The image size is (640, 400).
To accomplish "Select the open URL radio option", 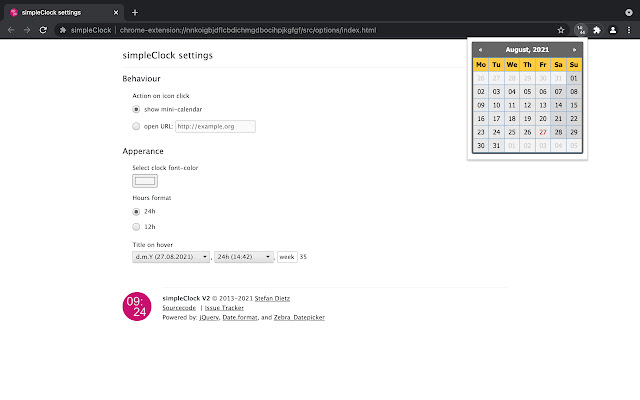I will [x=137, y=126].
